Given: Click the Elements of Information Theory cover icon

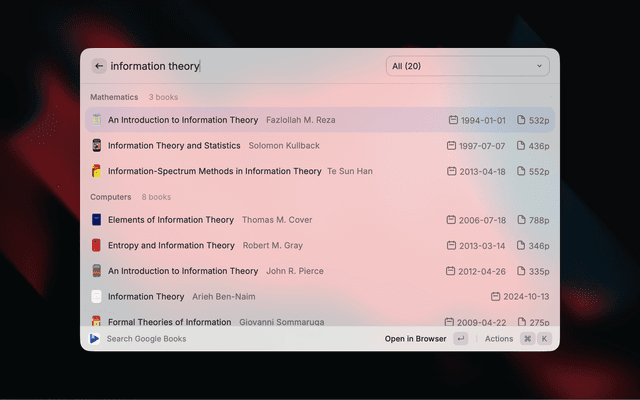Looking at the screenshot, I should [x=97, y=220].
